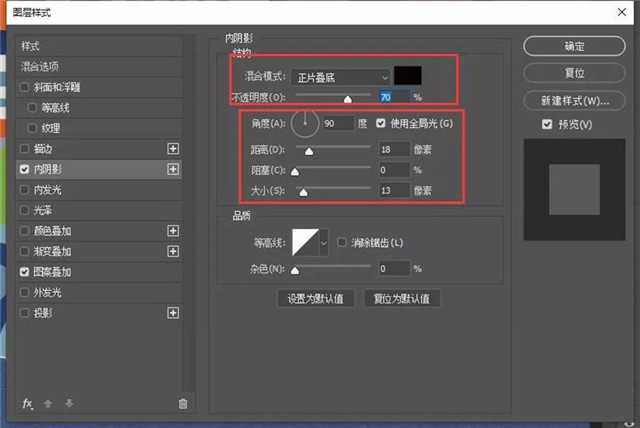Add another 描边 effect with plus icon
The height and width of the screenshot is (428, 640).
tap(172, 149)
